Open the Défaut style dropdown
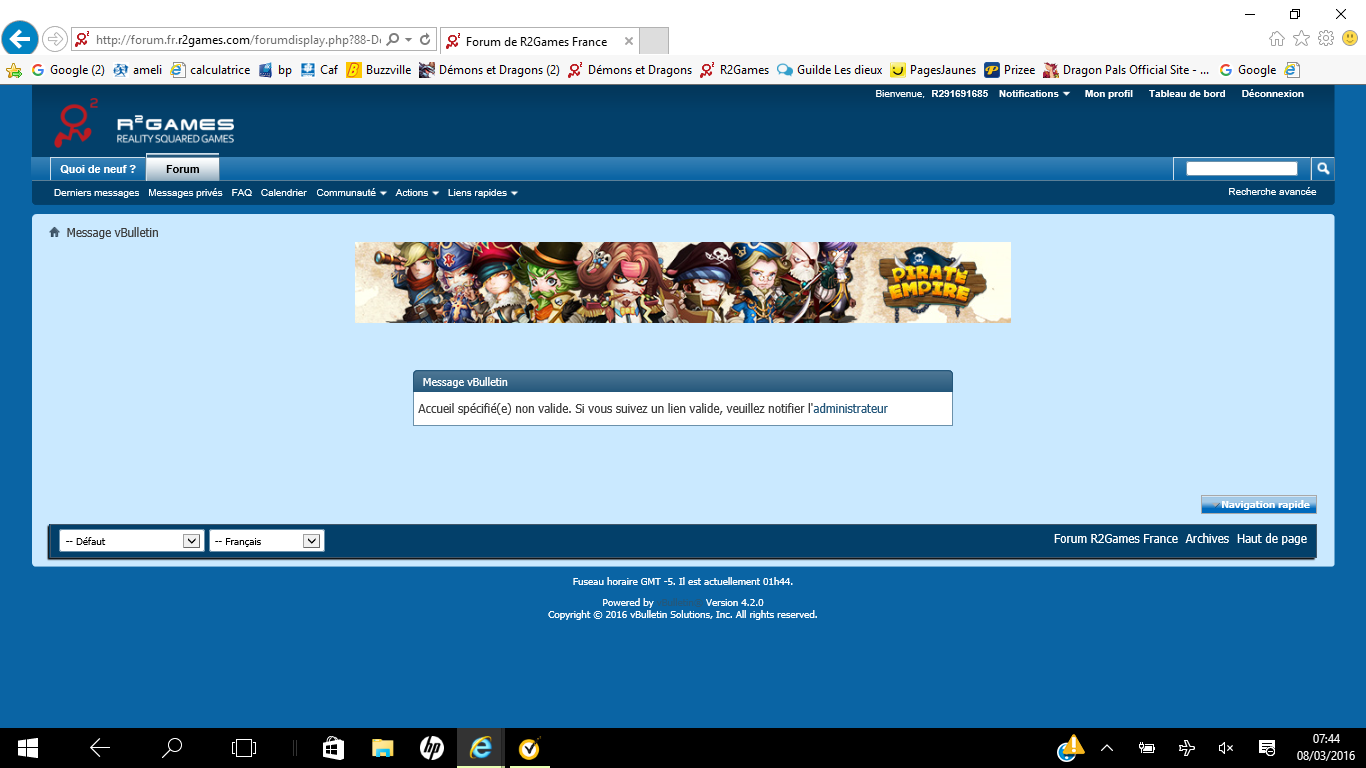This screenshot has width=1366, height=768. [131, 541]
